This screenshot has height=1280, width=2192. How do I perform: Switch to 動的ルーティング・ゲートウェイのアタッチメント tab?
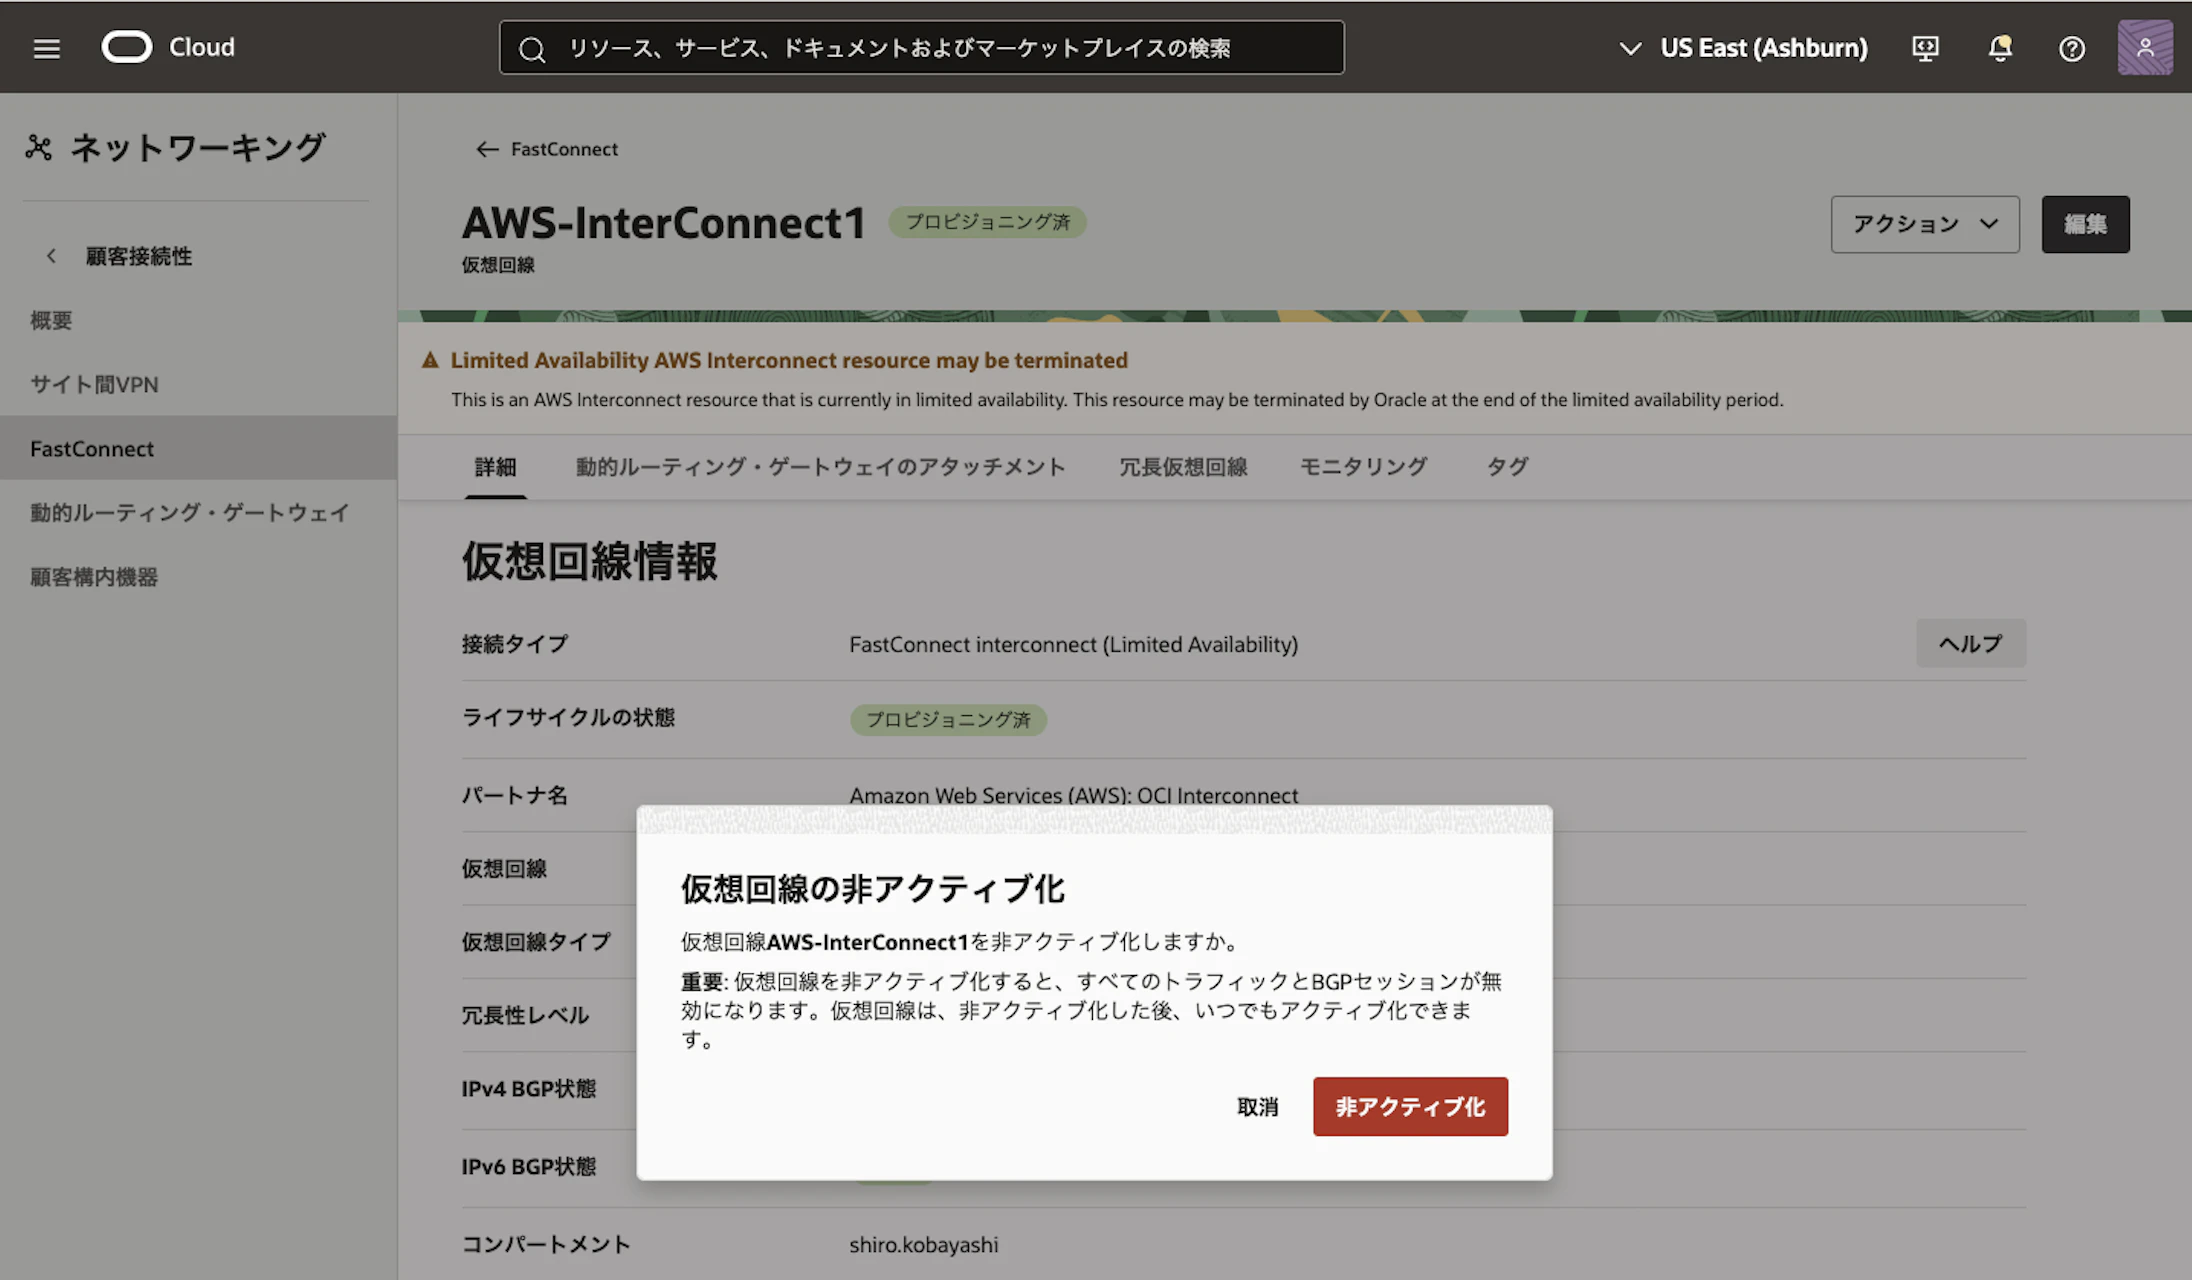(x=820, y=467)
